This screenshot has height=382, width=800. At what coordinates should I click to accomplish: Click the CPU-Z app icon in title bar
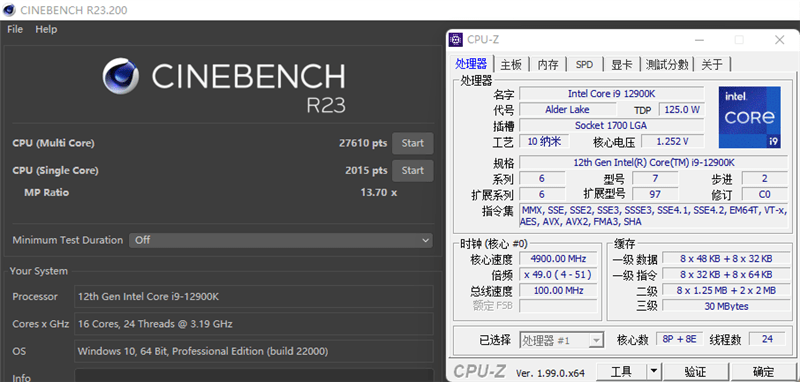tap(456, 39)
